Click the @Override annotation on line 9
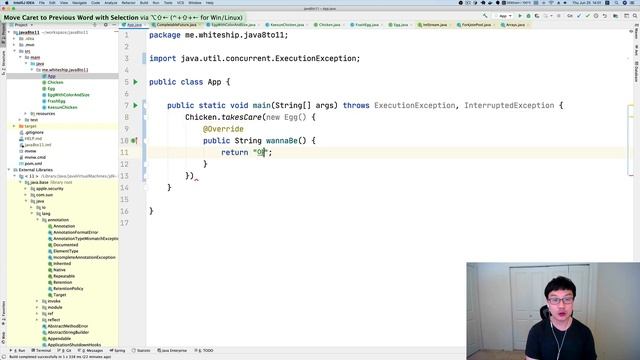The height and width of the screenshot is (360, 640). tap(223, 129)
